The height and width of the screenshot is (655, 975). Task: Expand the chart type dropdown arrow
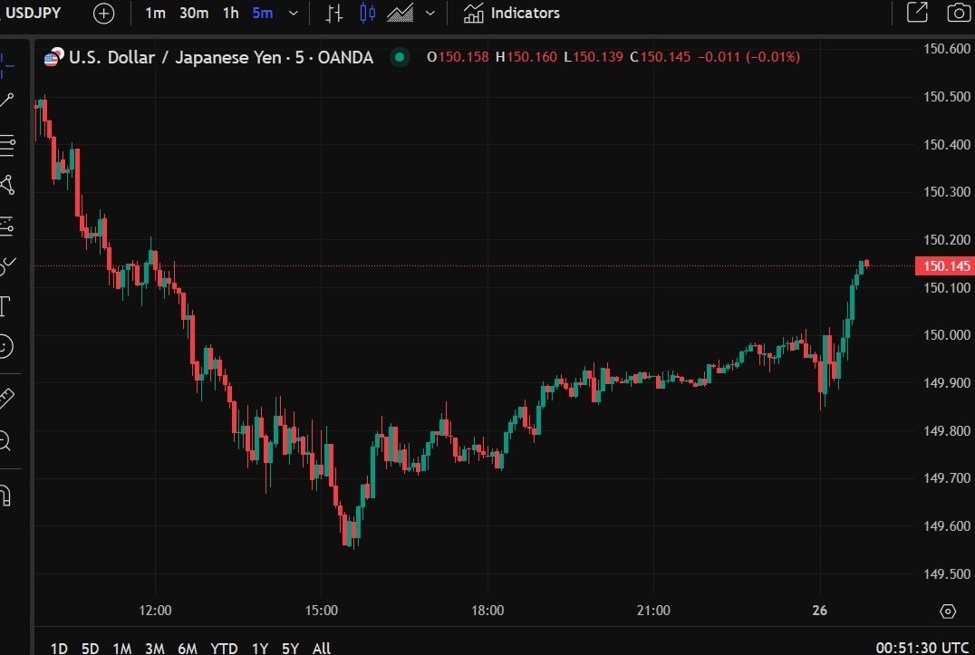430,13
